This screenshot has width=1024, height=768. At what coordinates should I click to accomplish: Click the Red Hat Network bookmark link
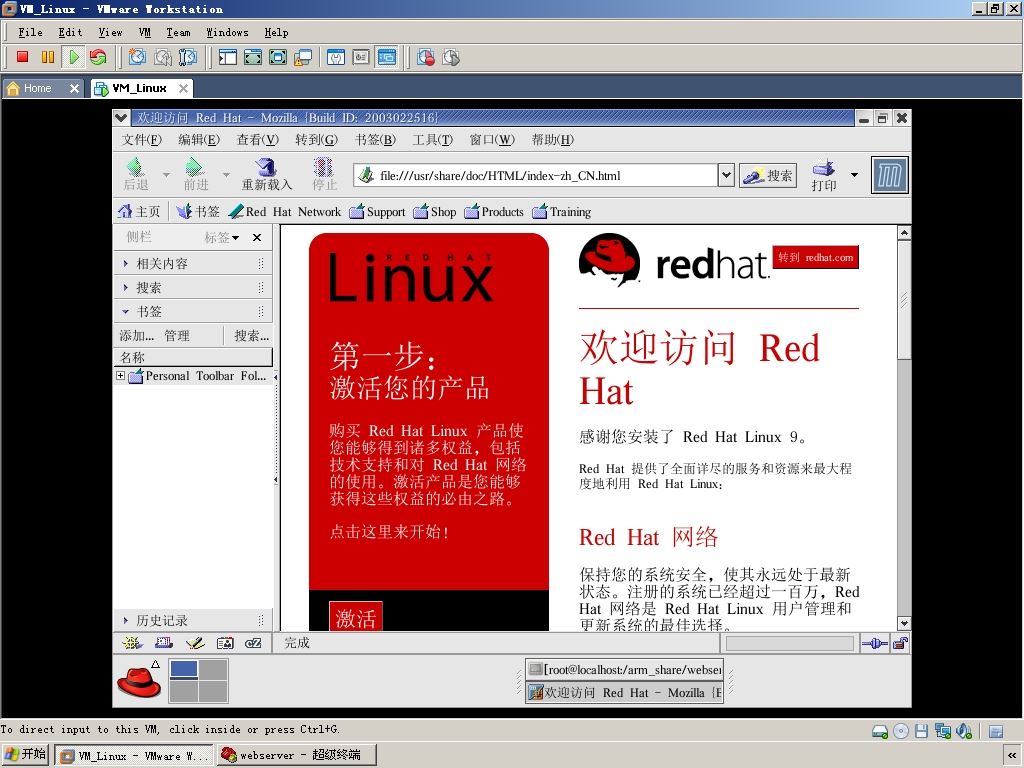(285, 212)
